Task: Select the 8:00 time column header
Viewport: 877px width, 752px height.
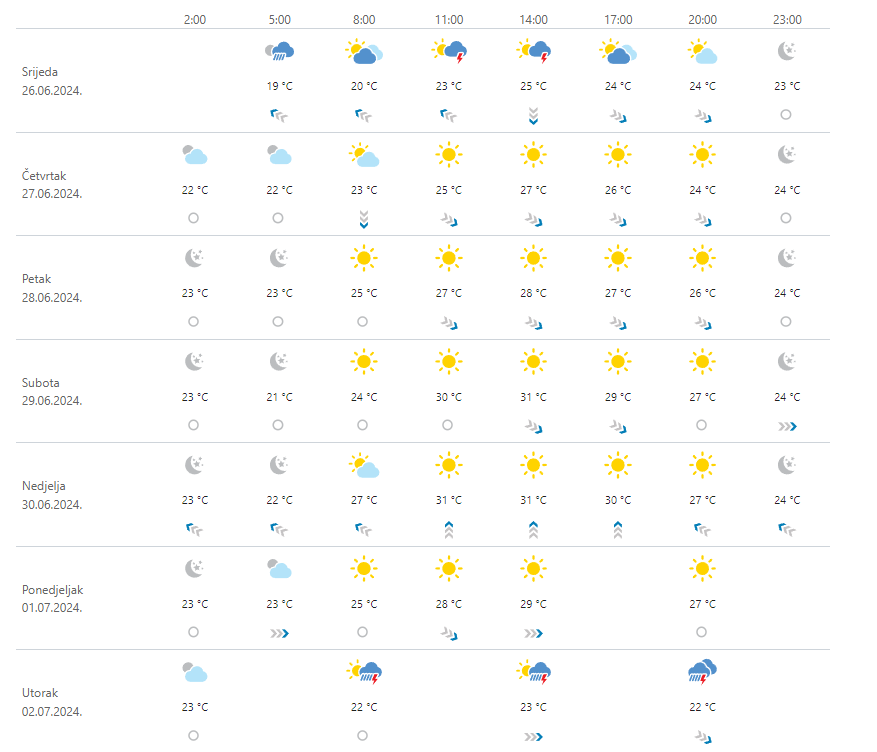Action: [364, 19]
